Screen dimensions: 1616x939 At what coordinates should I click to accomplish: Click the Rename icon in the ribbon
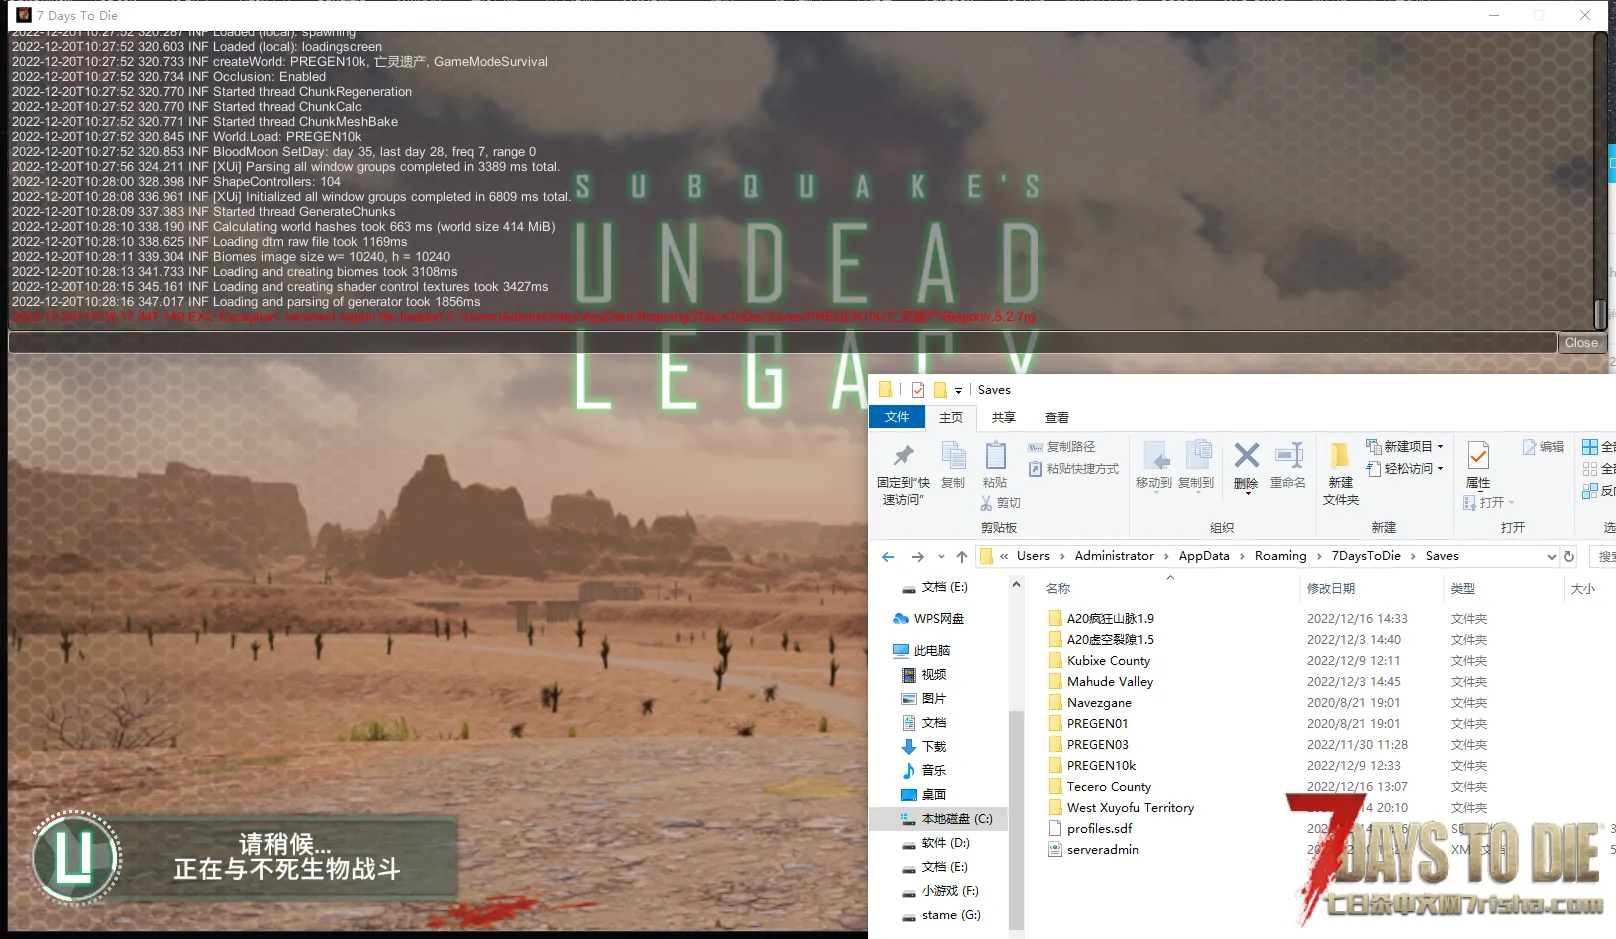point(1288,456)
